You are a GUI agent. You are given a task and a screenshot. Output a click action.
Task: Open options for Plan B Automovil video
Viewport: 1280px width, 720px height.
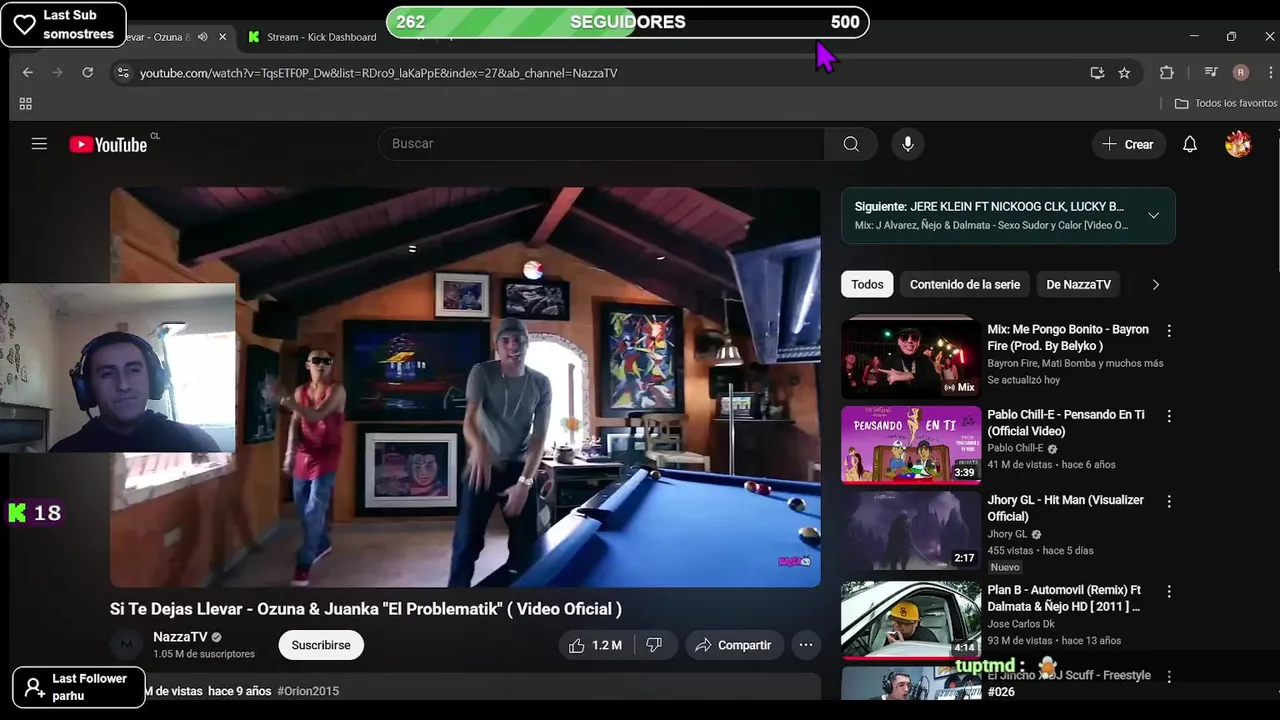[1169, 592]
